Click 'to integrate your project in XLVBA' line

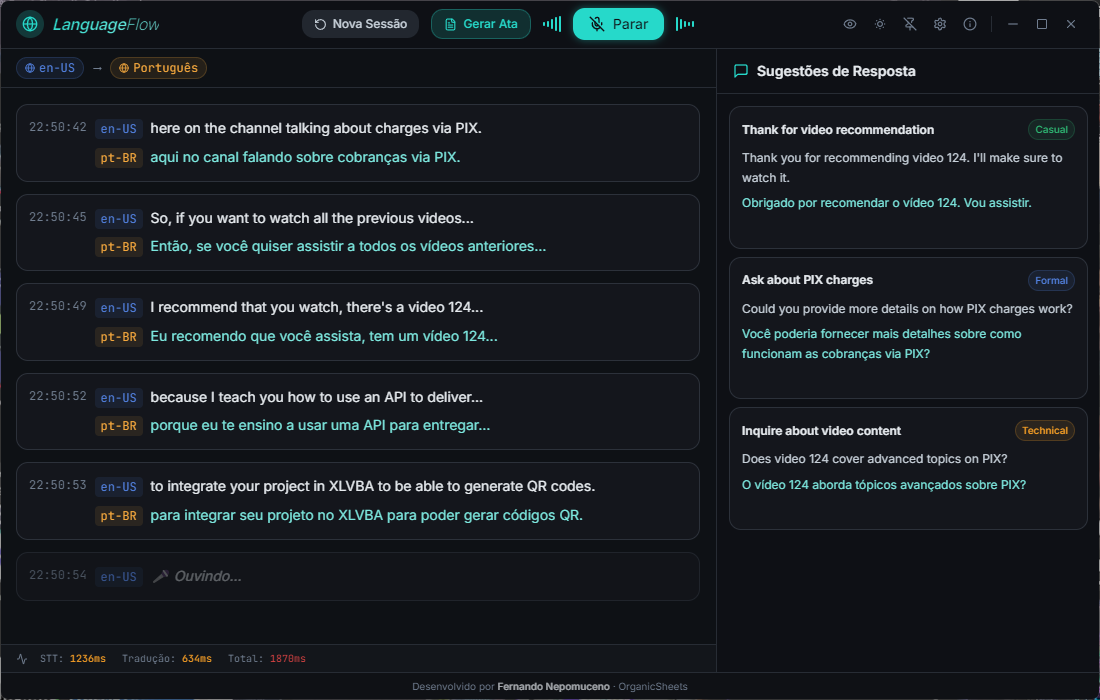373,486
